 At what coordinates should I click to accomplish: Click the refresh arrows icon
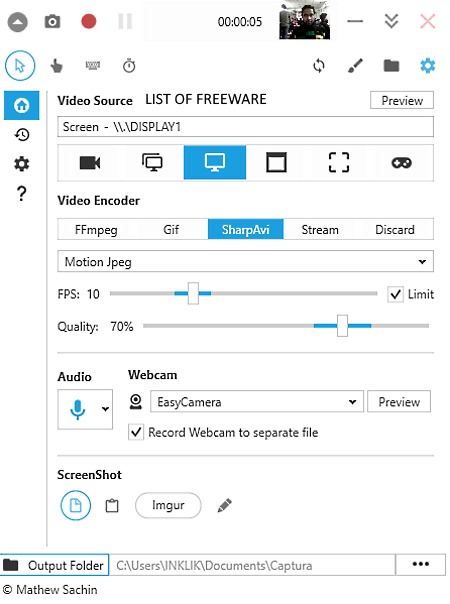tap(319, 66)
